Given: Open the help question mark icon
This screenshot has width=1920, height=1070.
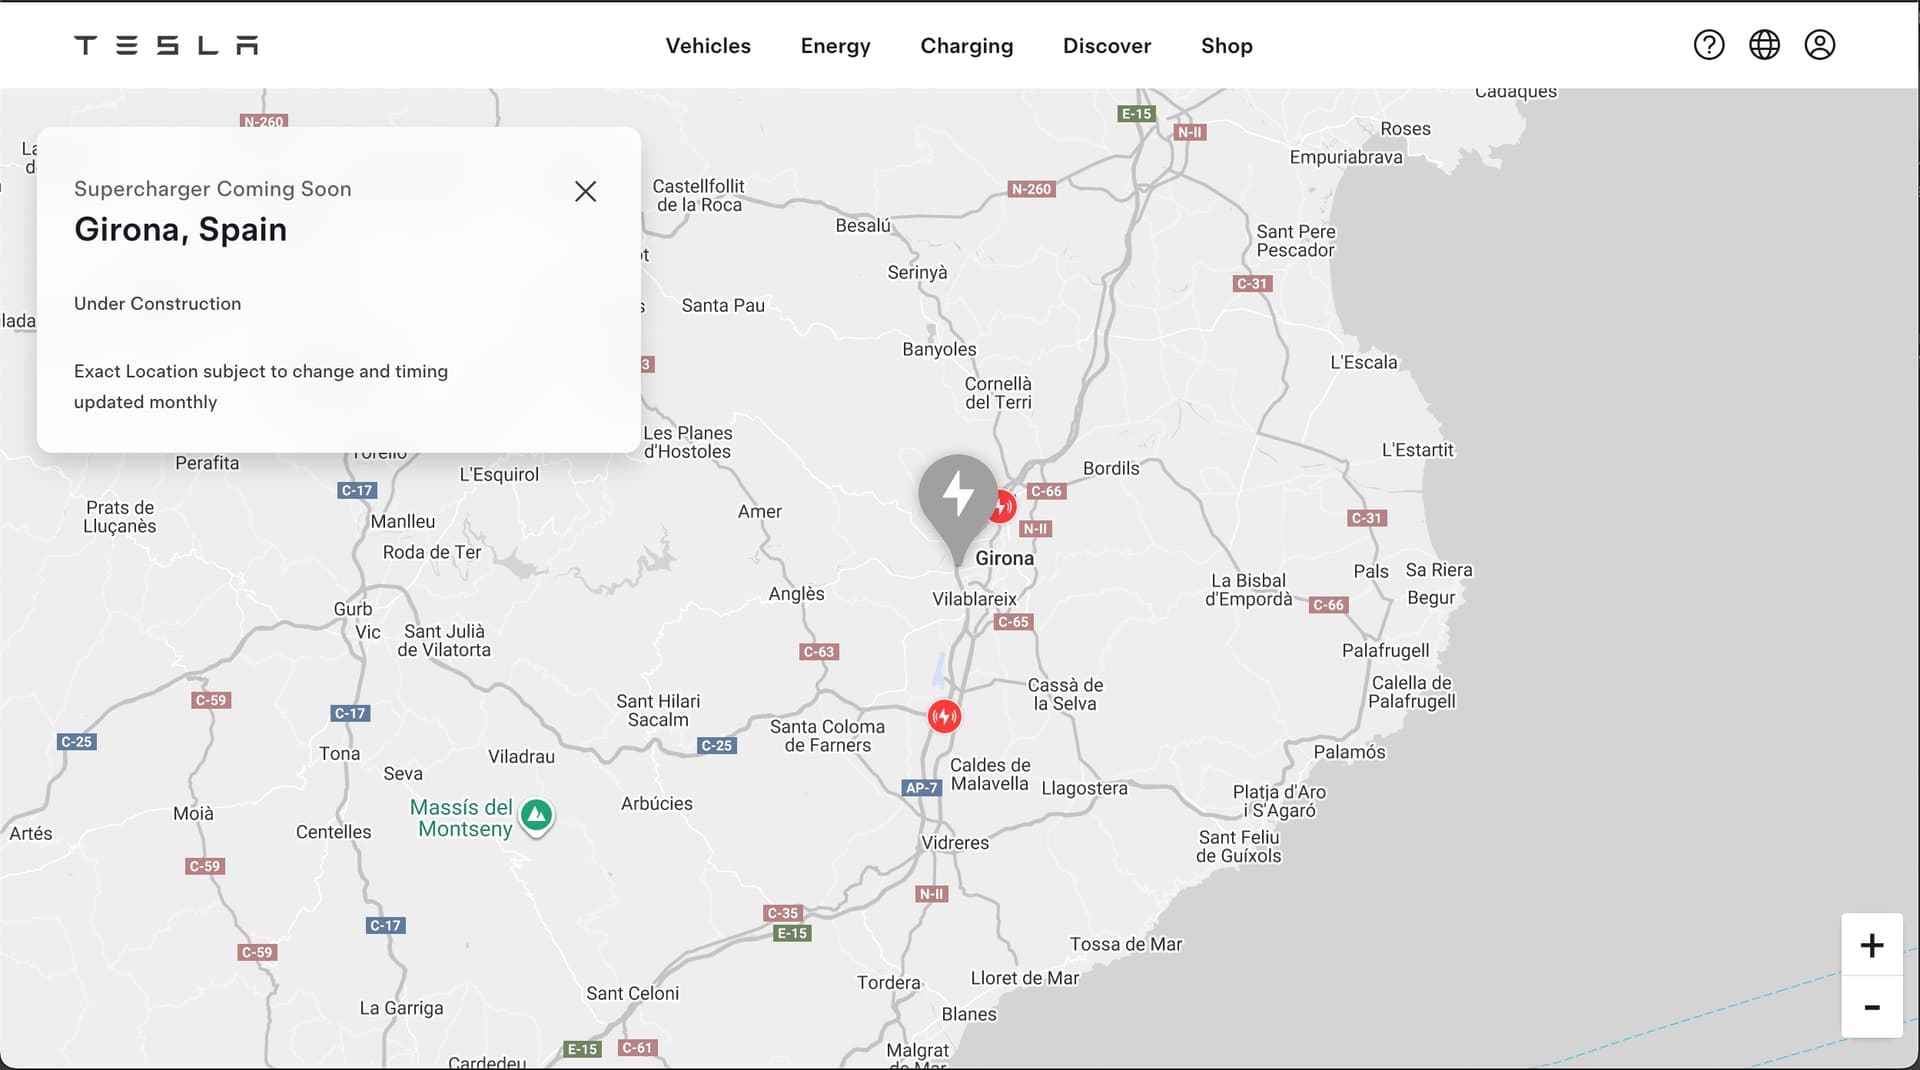Looking at the screenshot, I should tap(1708, 45).
